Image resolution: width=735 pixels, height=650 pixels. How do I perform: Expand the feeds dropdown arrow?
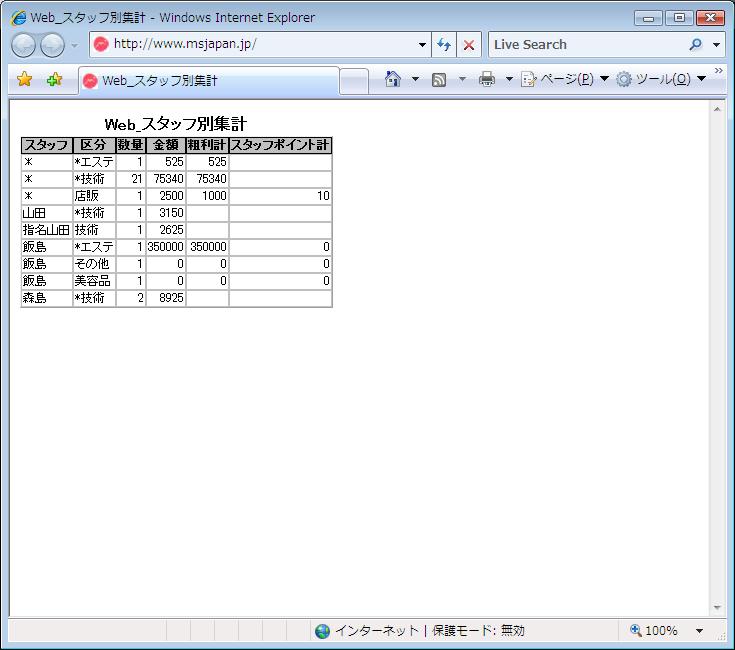point(462,79)
